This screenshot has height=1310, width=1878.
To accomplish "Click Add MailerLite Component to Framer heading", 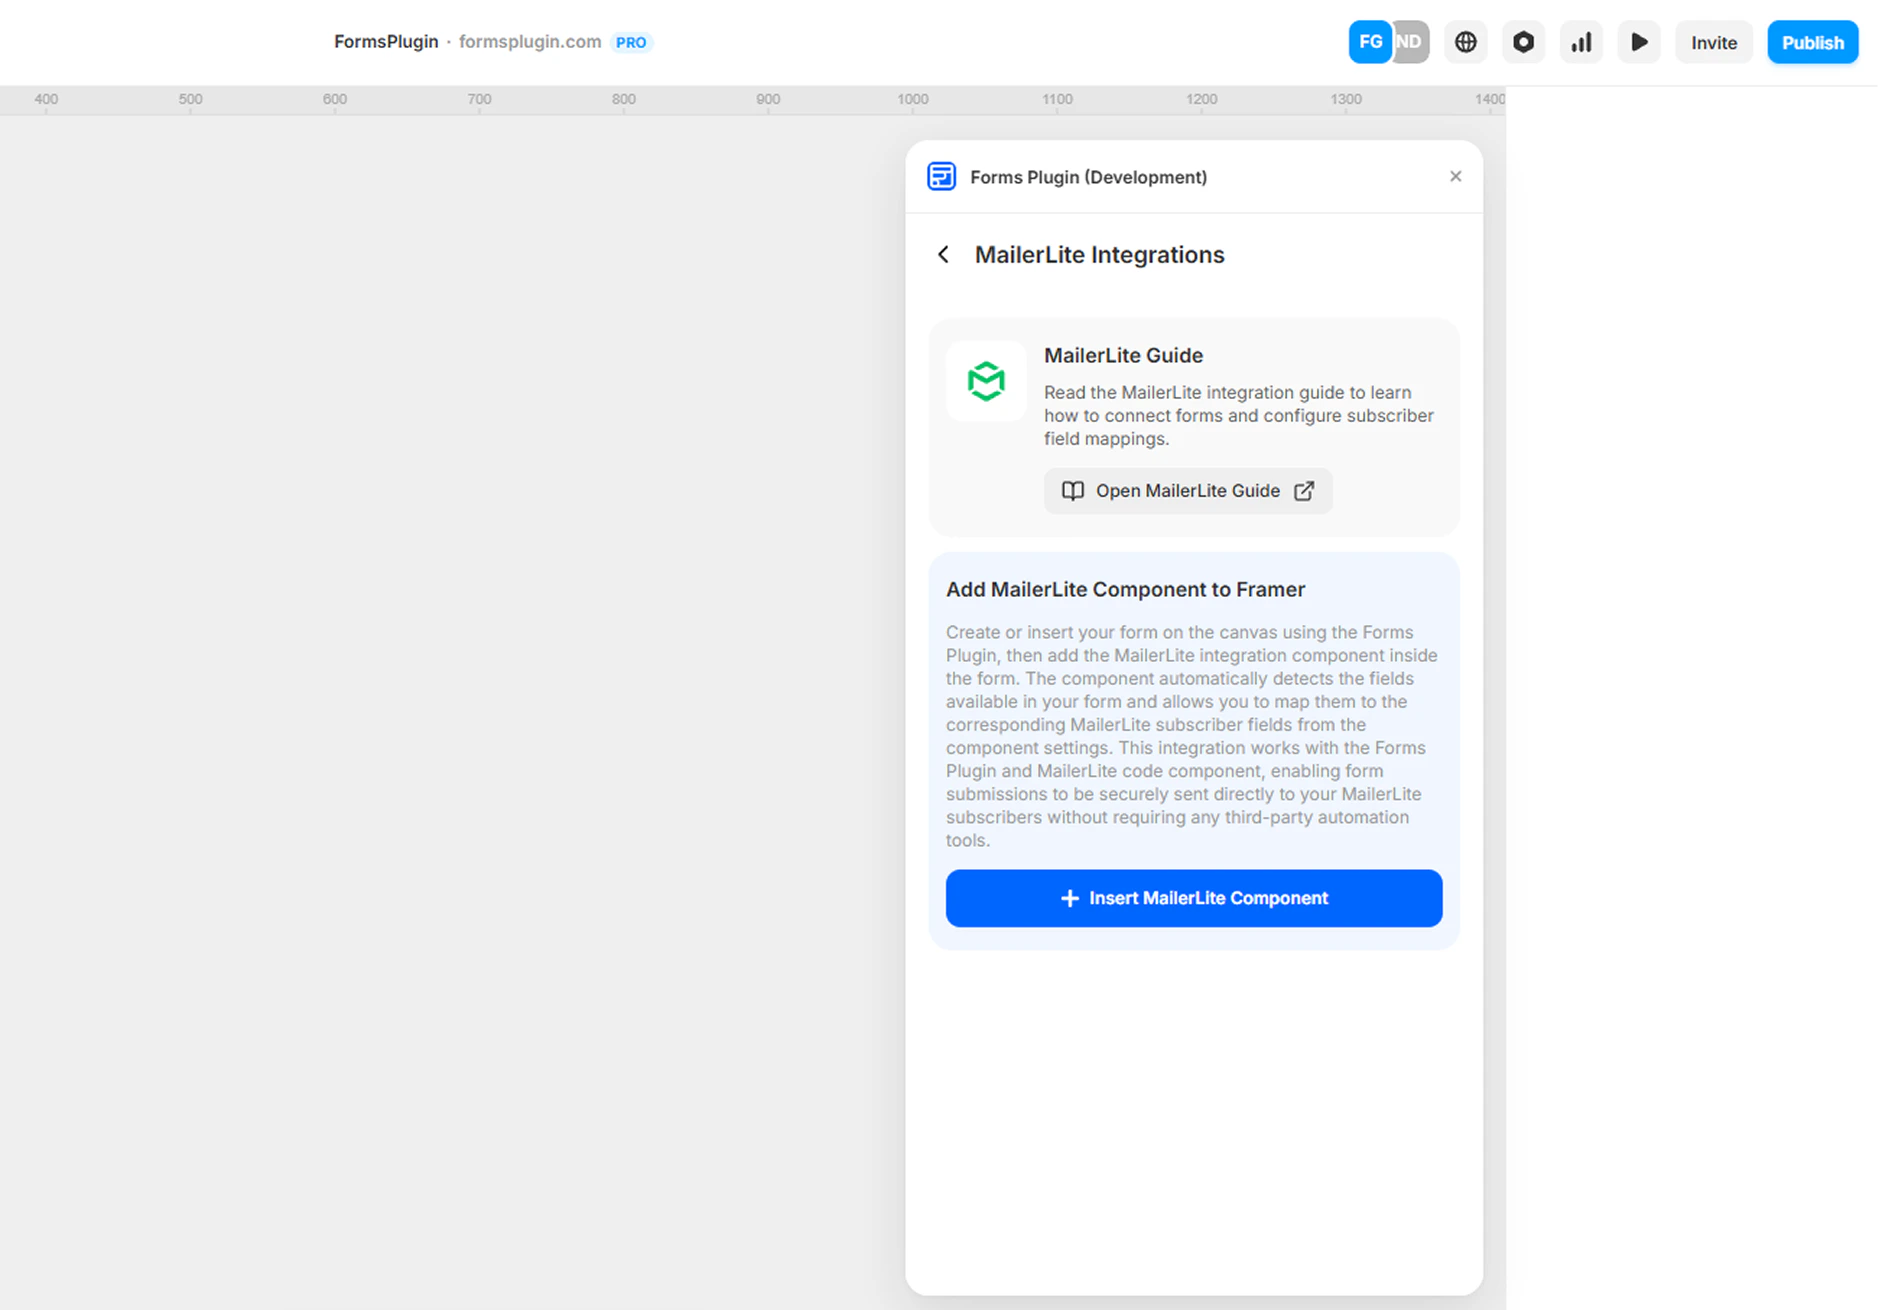I will coord(1125,589).
